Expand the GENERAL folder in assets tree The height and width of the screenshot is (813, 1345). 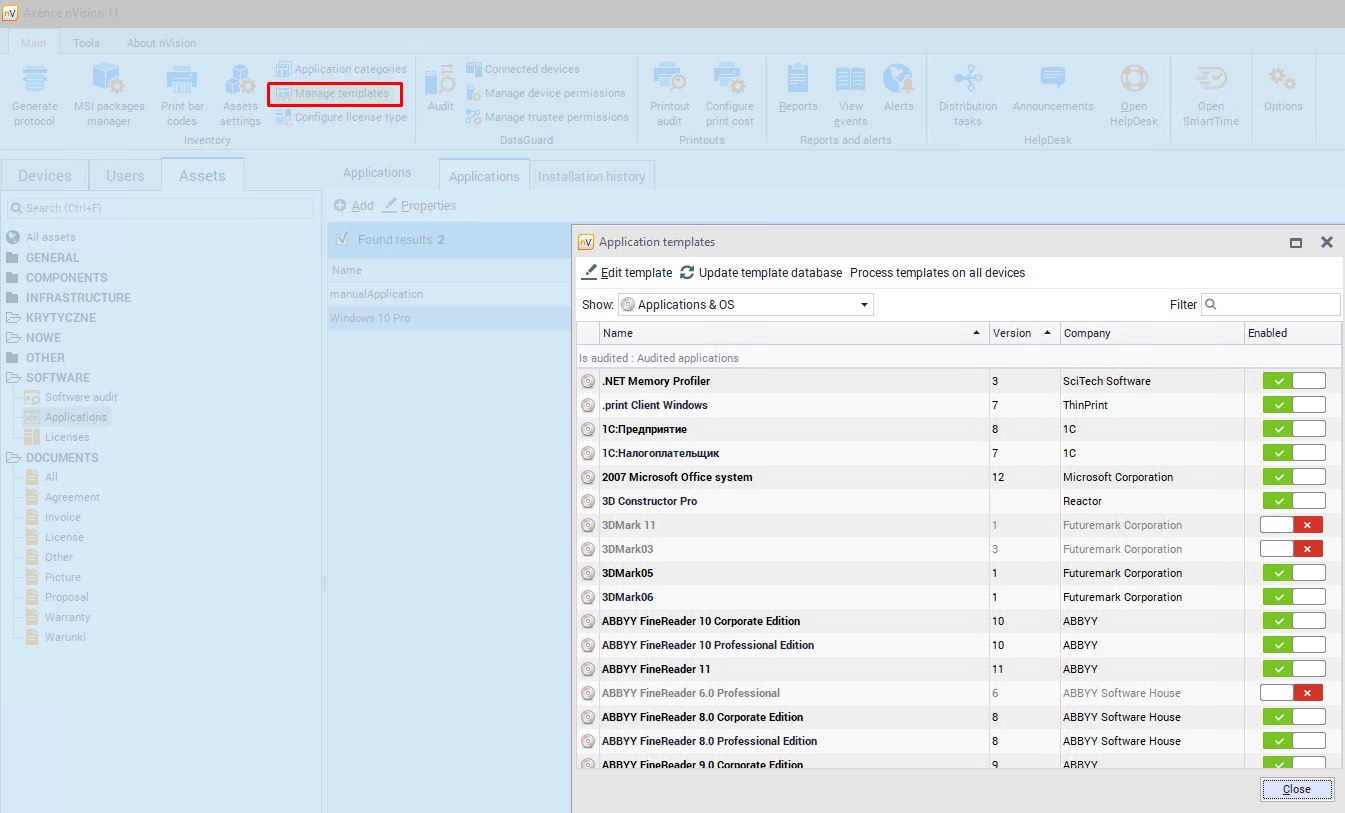coord(52,258)
